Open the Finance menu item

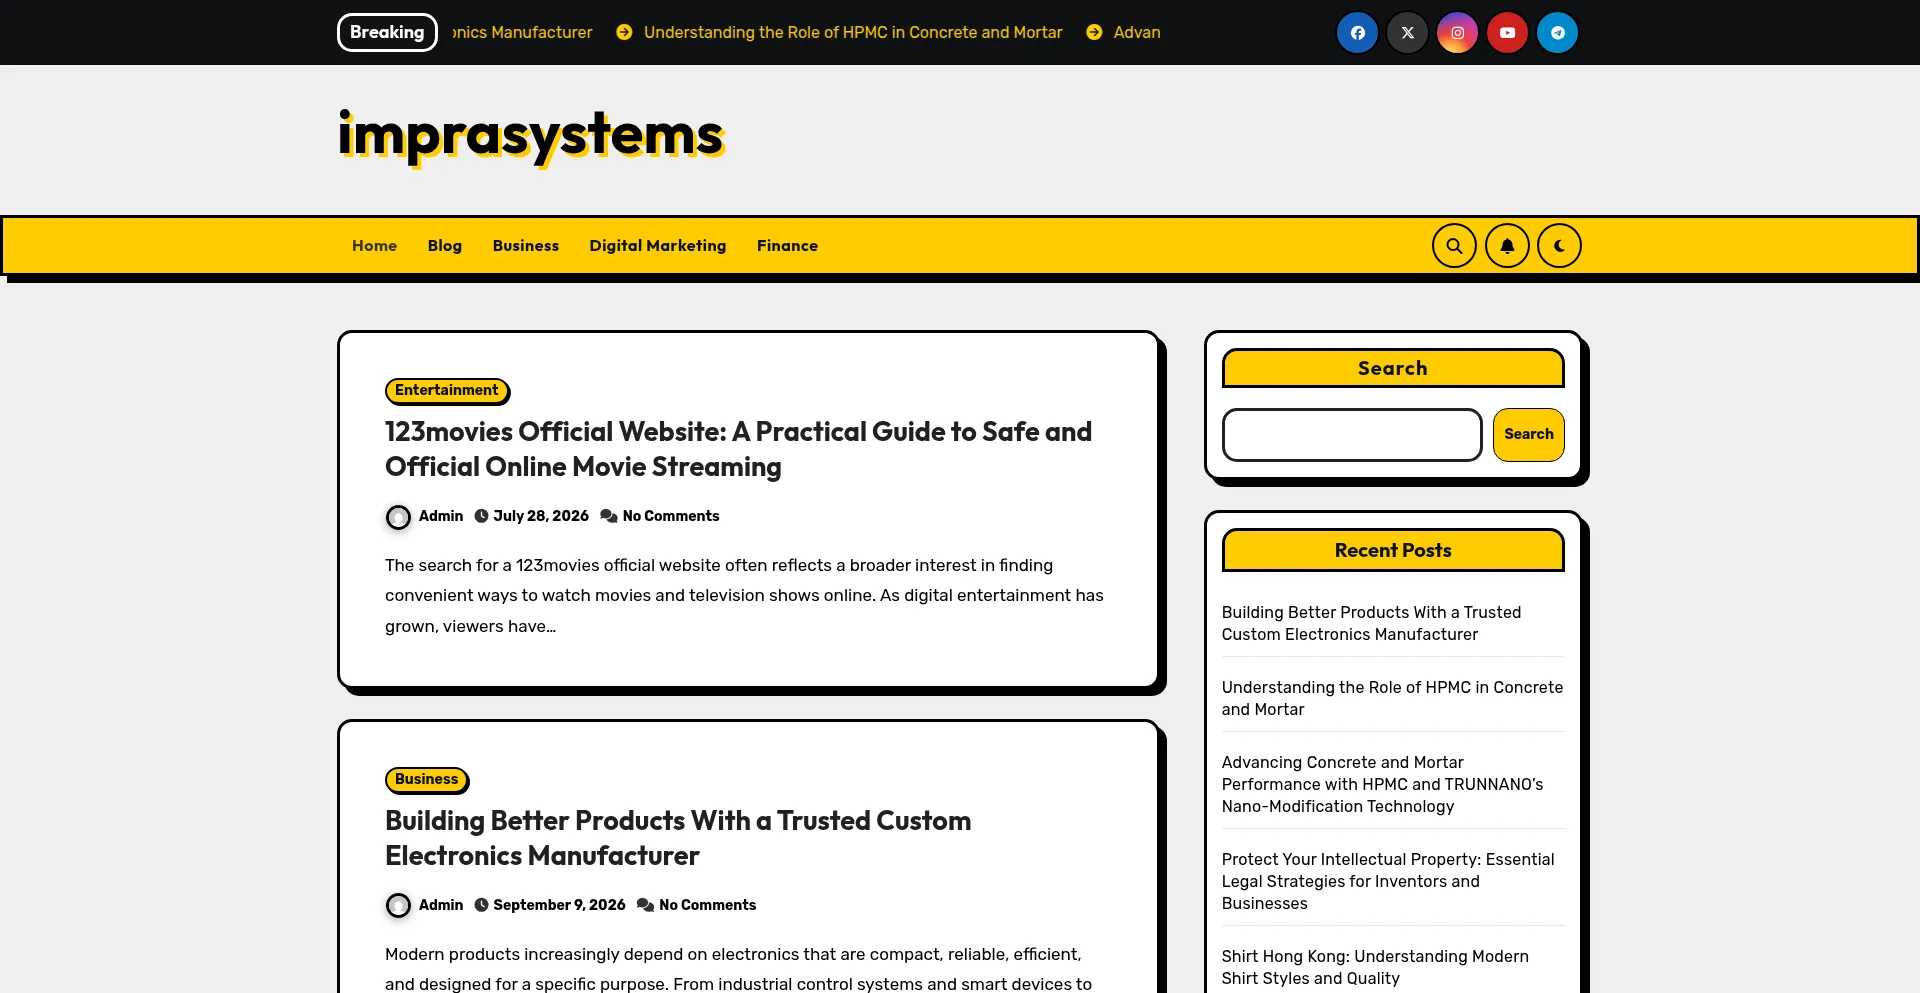(x=787, y=246)
